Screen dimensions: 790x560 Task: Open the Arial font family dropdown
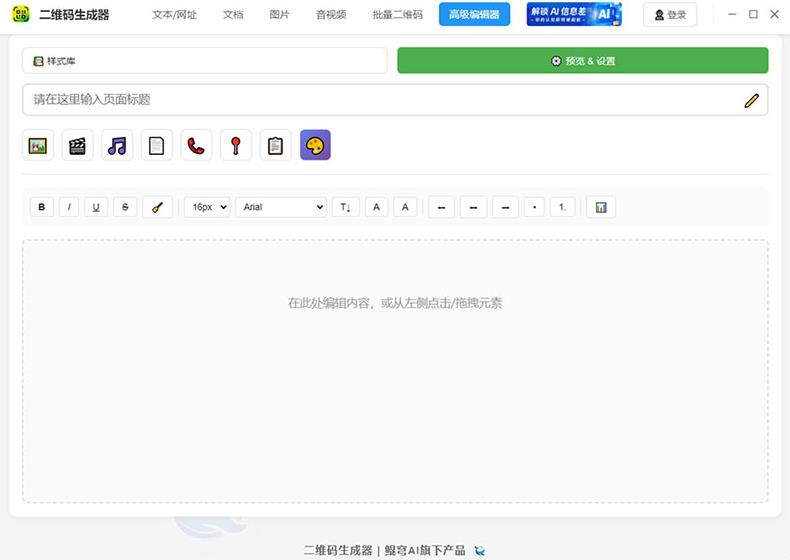coord(281,207)
